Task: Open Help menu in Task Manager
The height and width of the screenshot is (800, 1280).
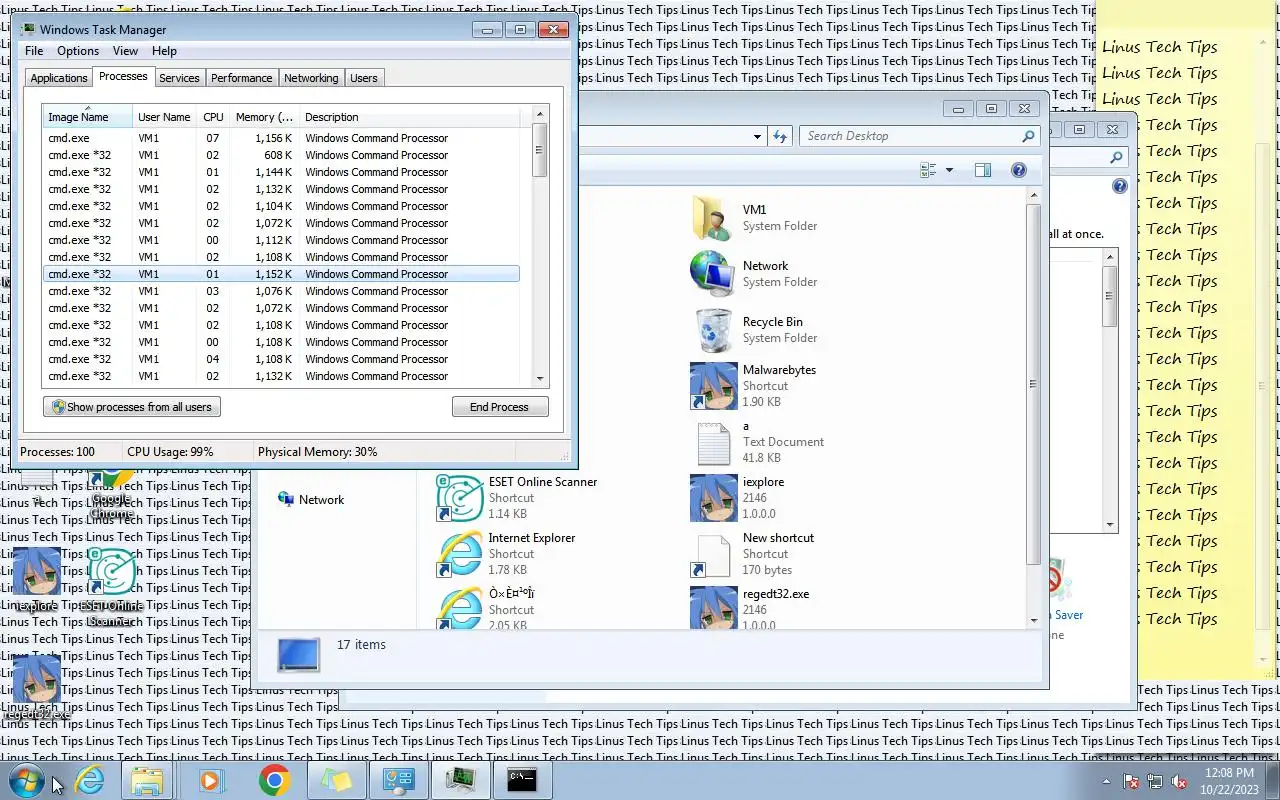Action: (x=164, y=51)
